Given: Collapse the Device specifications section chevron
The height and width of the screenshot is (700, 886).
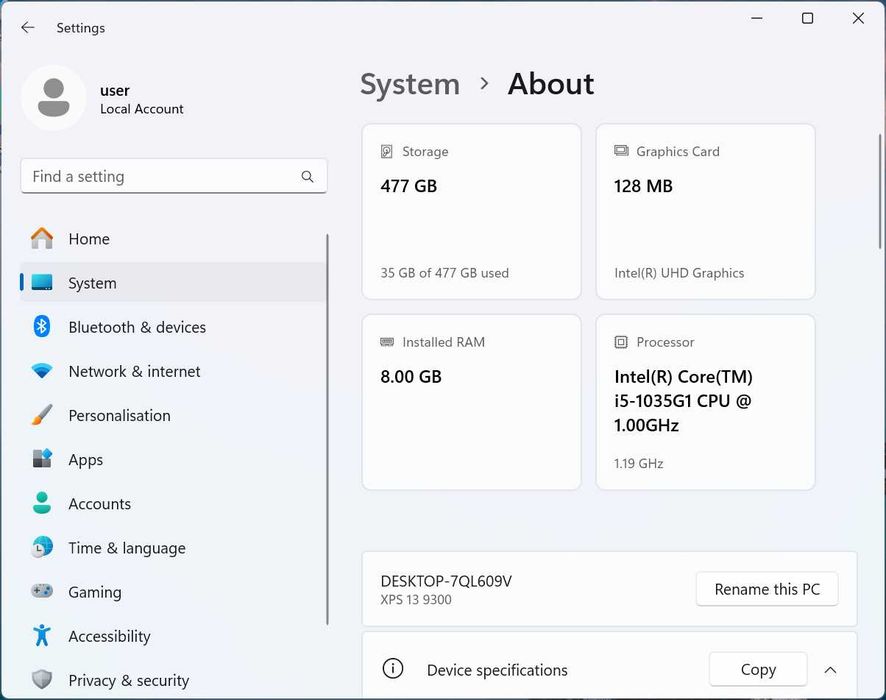Looking at the screenshot, I should pos(830,670).
